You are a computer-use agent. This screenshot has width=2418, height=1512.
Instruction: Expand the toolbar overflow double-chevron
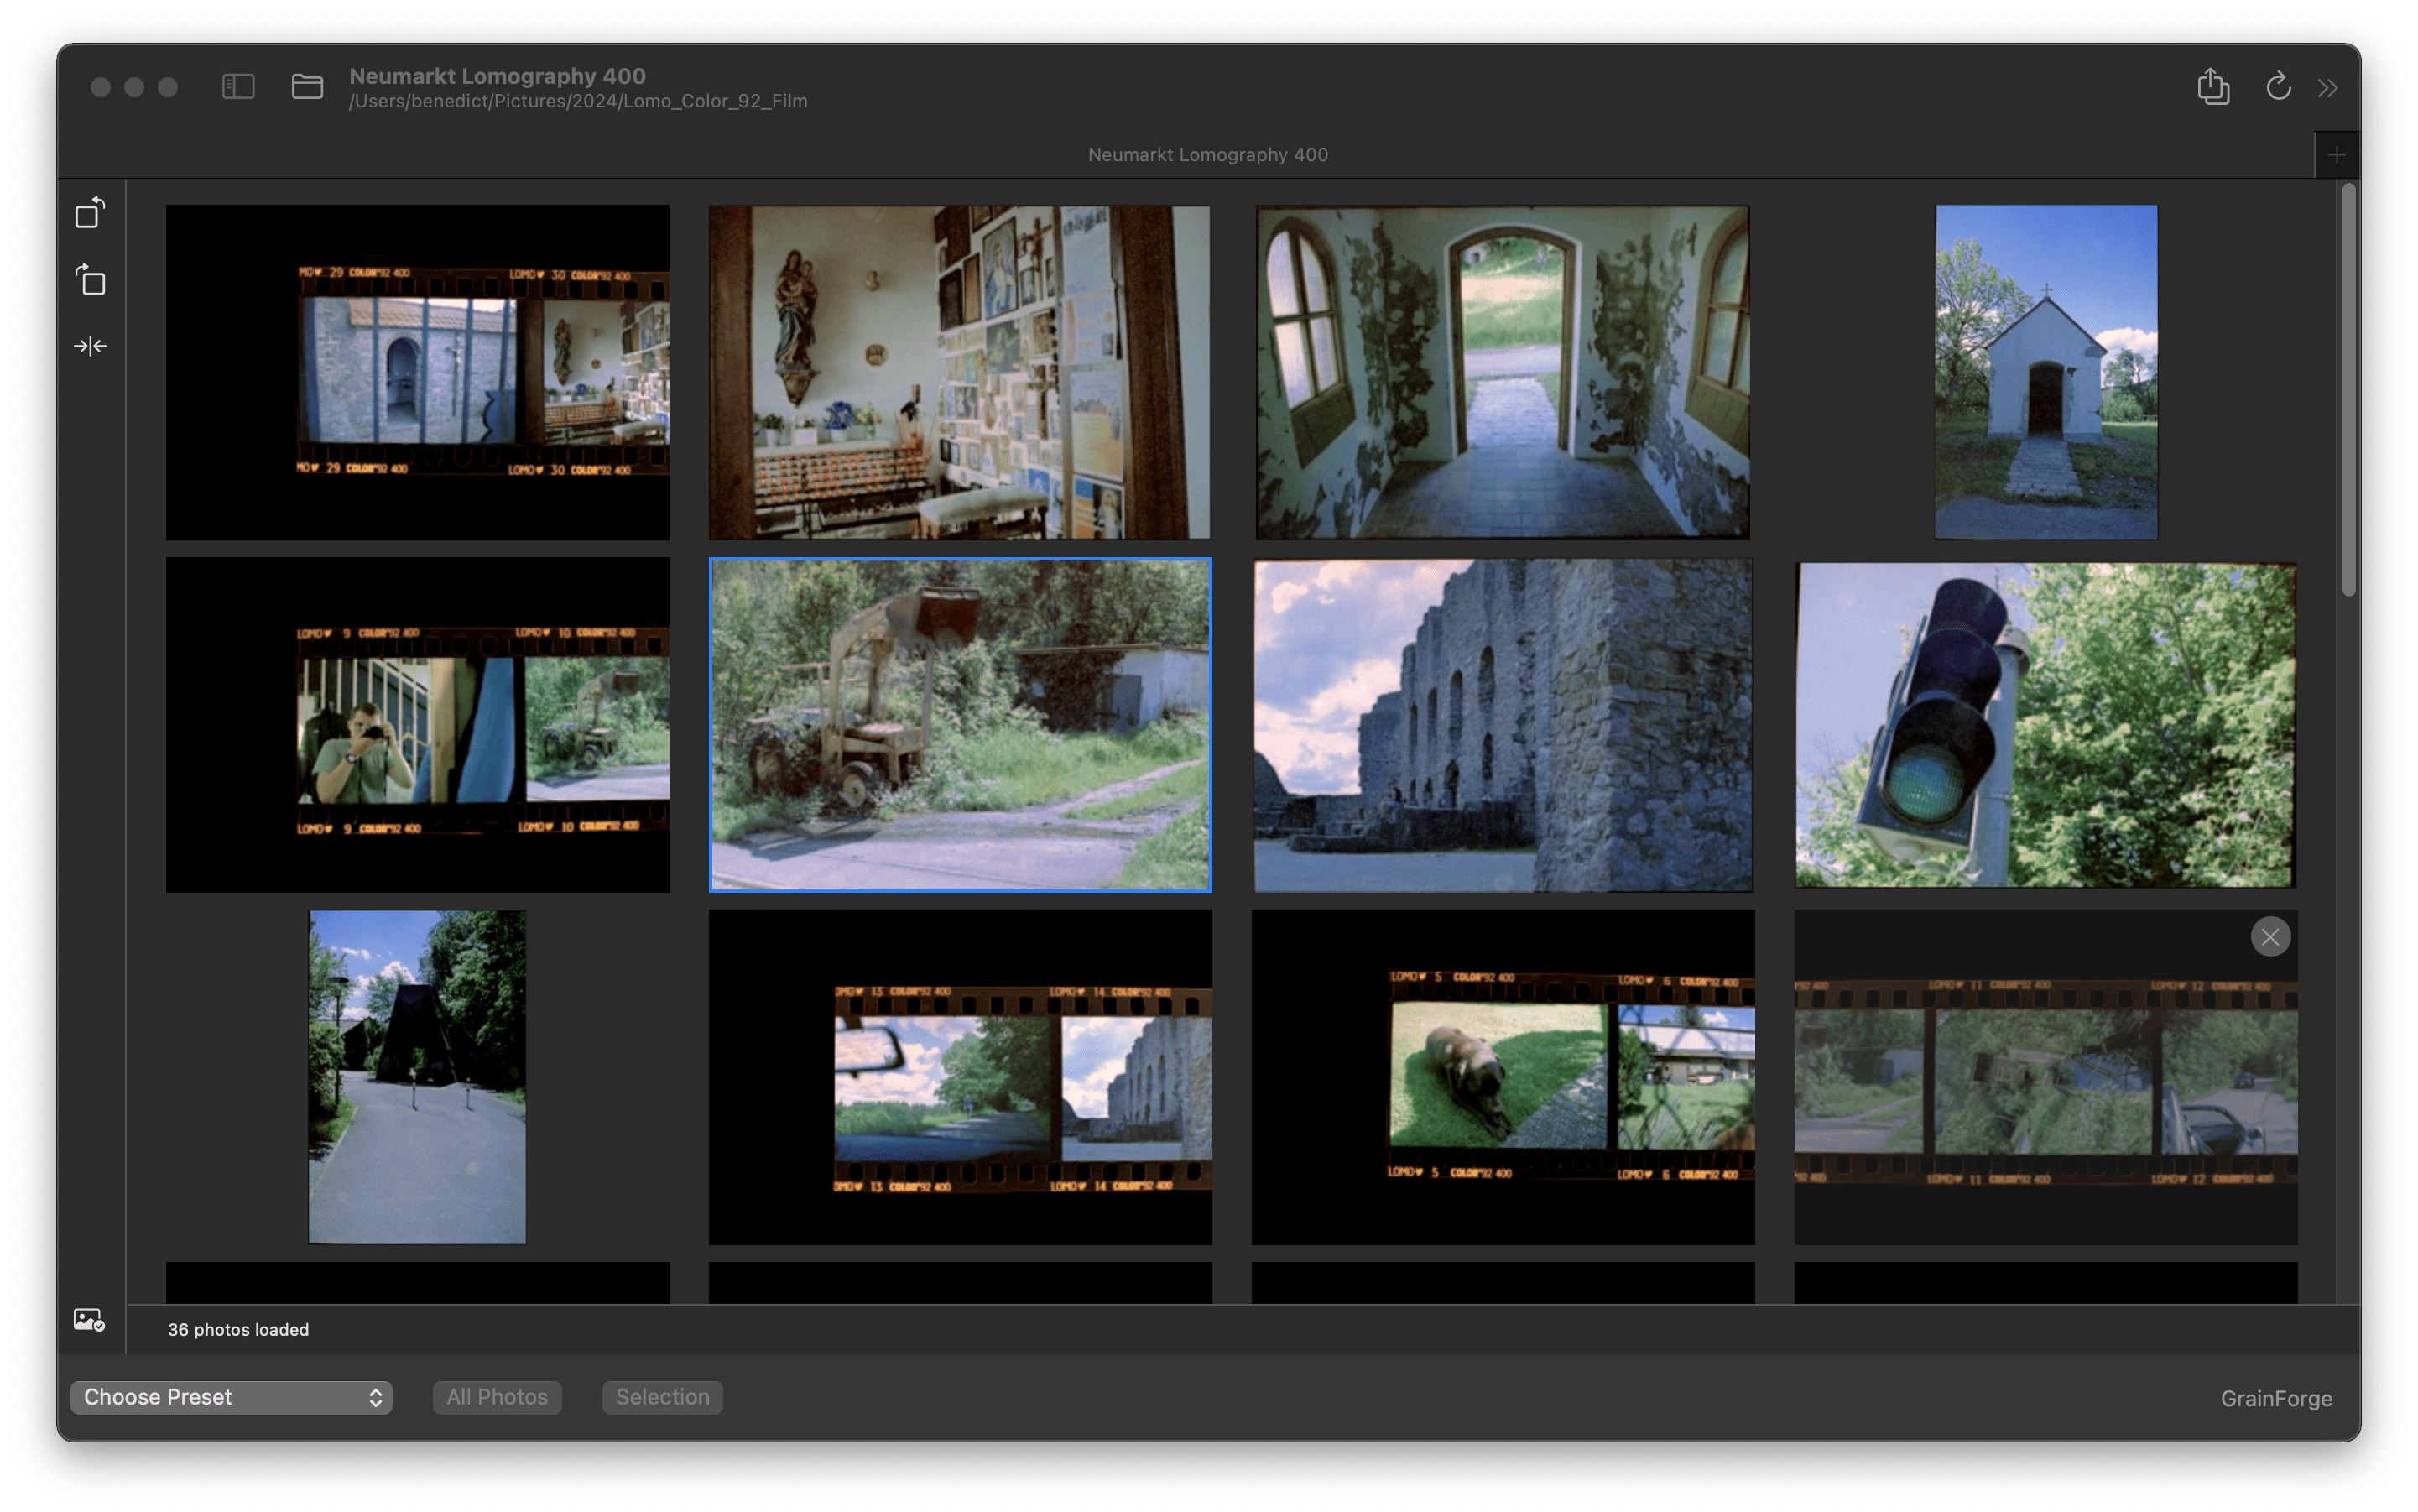coord(2328,88)
